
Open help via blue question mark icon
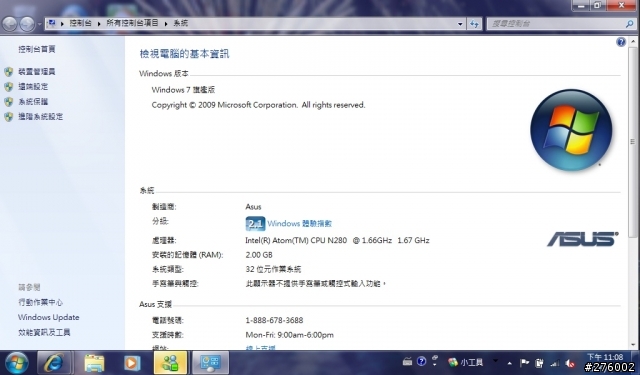[x=621, y=42]
